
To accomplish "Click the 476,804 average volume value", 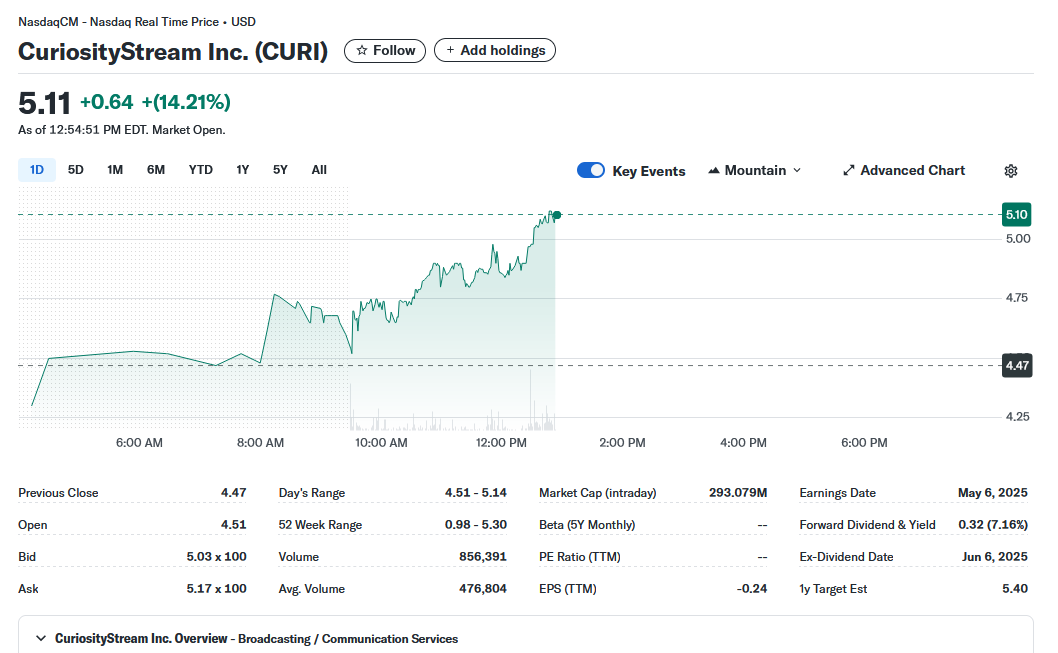I will pyautogui.click(x=482, y=588).
